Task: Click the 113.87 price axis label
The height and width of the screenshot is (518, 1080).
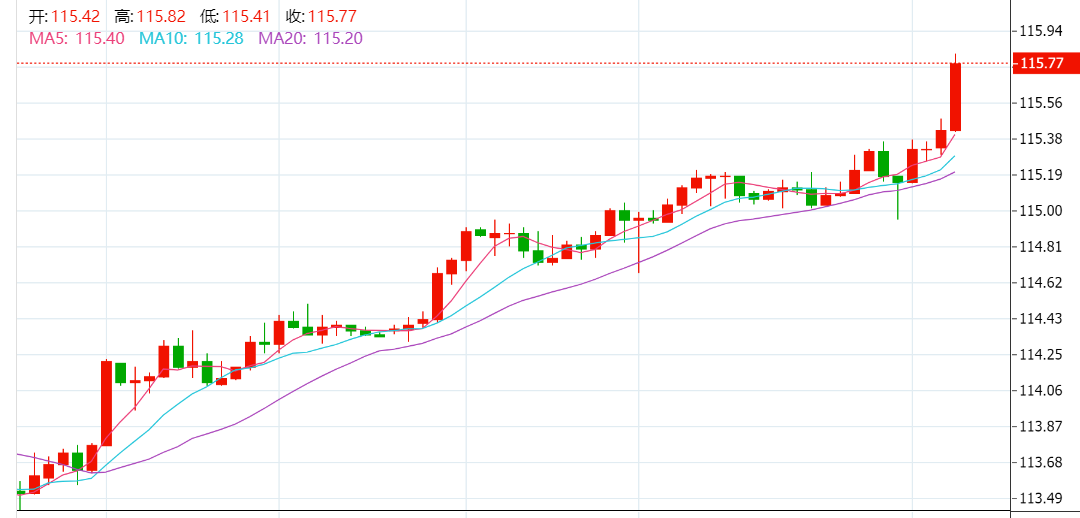Action: tap(1040, 427)
